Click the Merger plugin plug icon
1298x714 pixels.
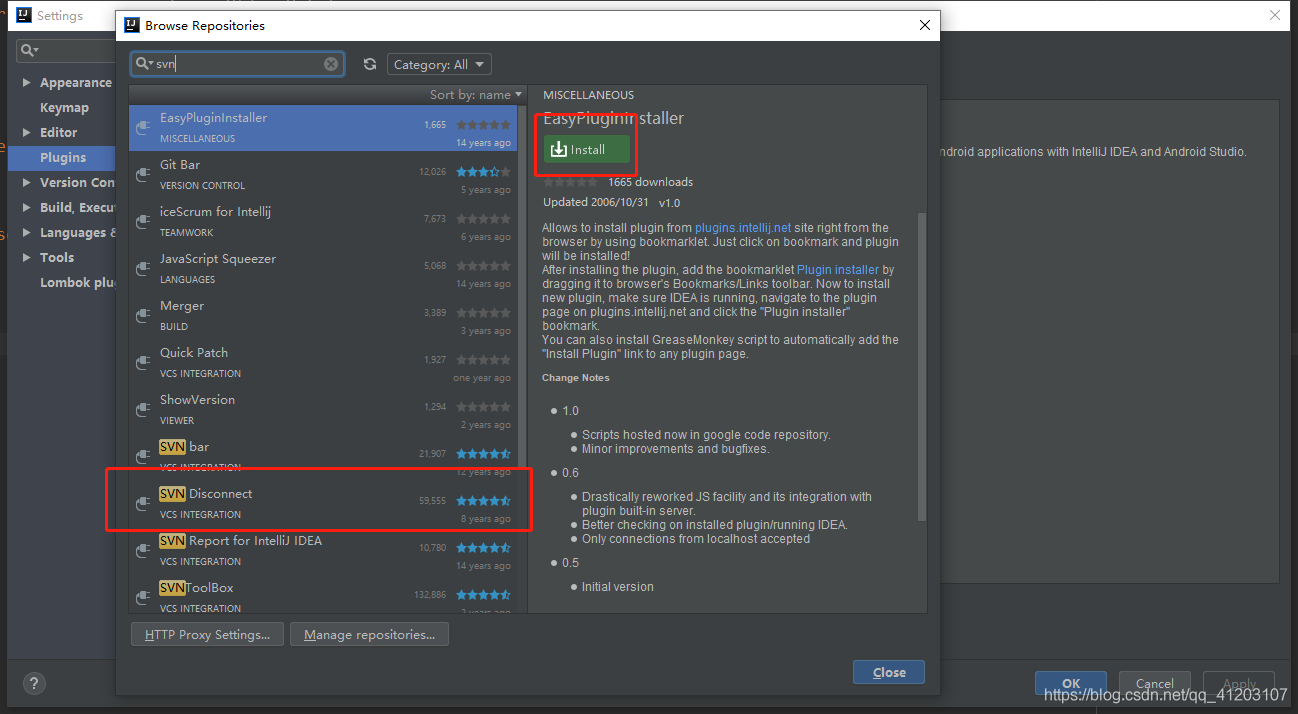click(143, 316)
